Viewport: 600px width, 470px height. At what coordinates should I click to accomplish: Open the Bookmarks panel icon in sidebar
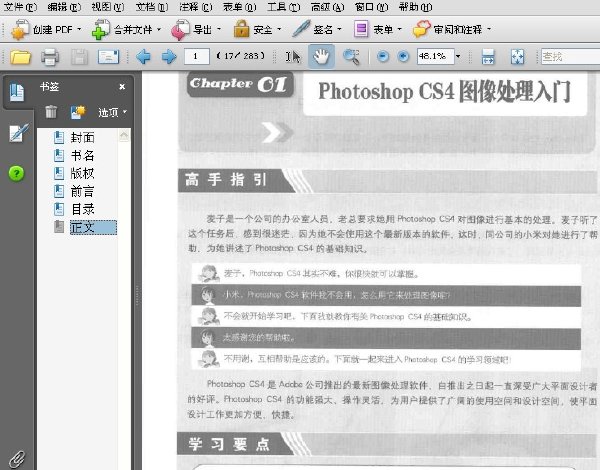click(17, 92)
